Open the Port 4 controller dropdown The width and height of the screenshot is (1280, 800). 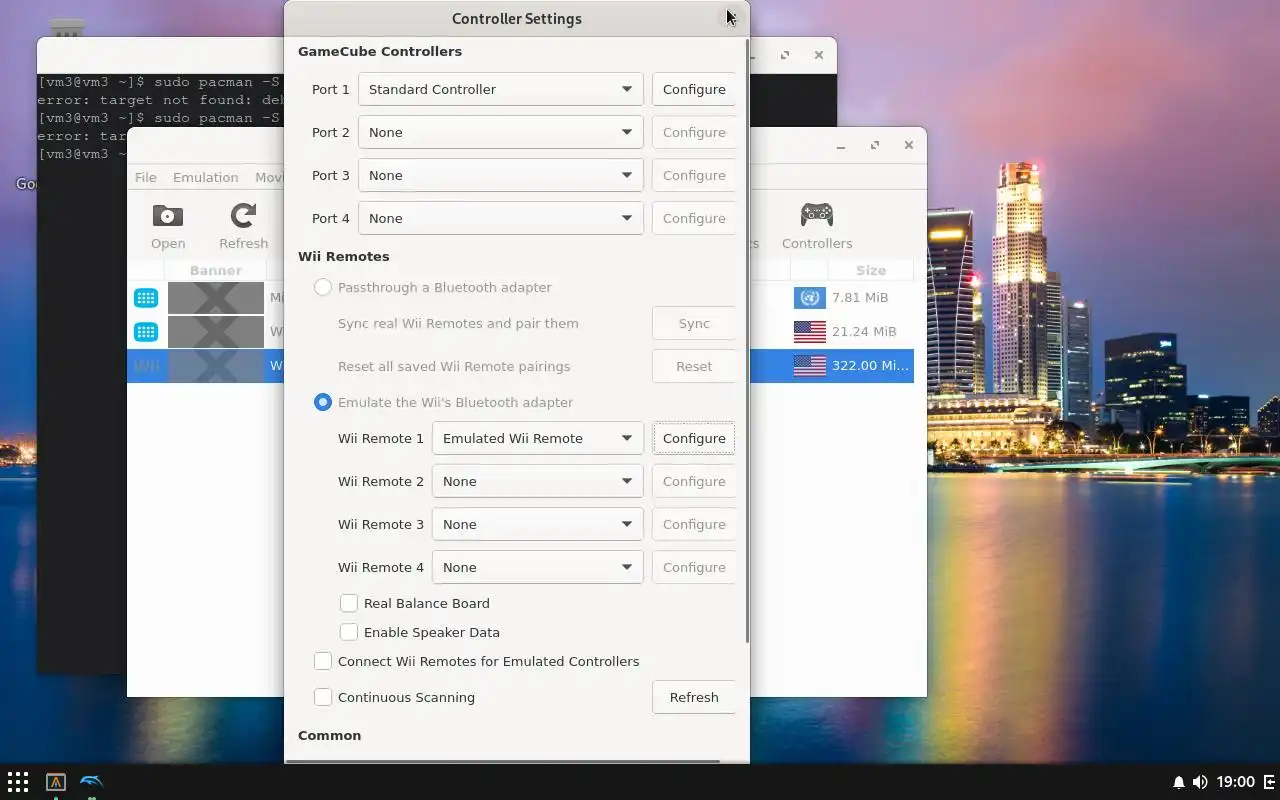pos(500,218)
